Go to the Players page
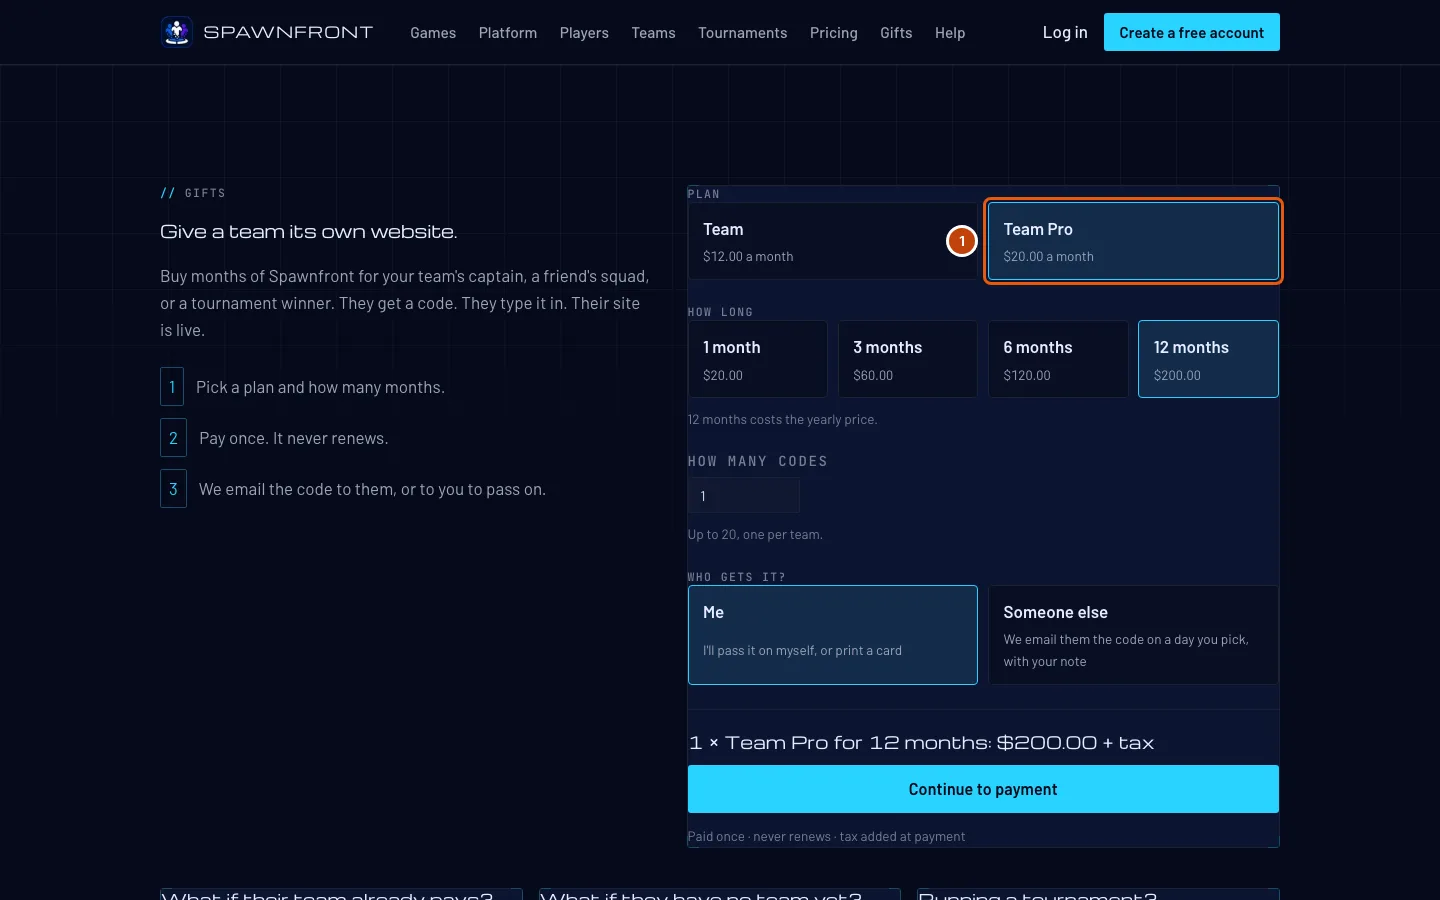Screen dimensions: 1440x900 pos(584,33)
